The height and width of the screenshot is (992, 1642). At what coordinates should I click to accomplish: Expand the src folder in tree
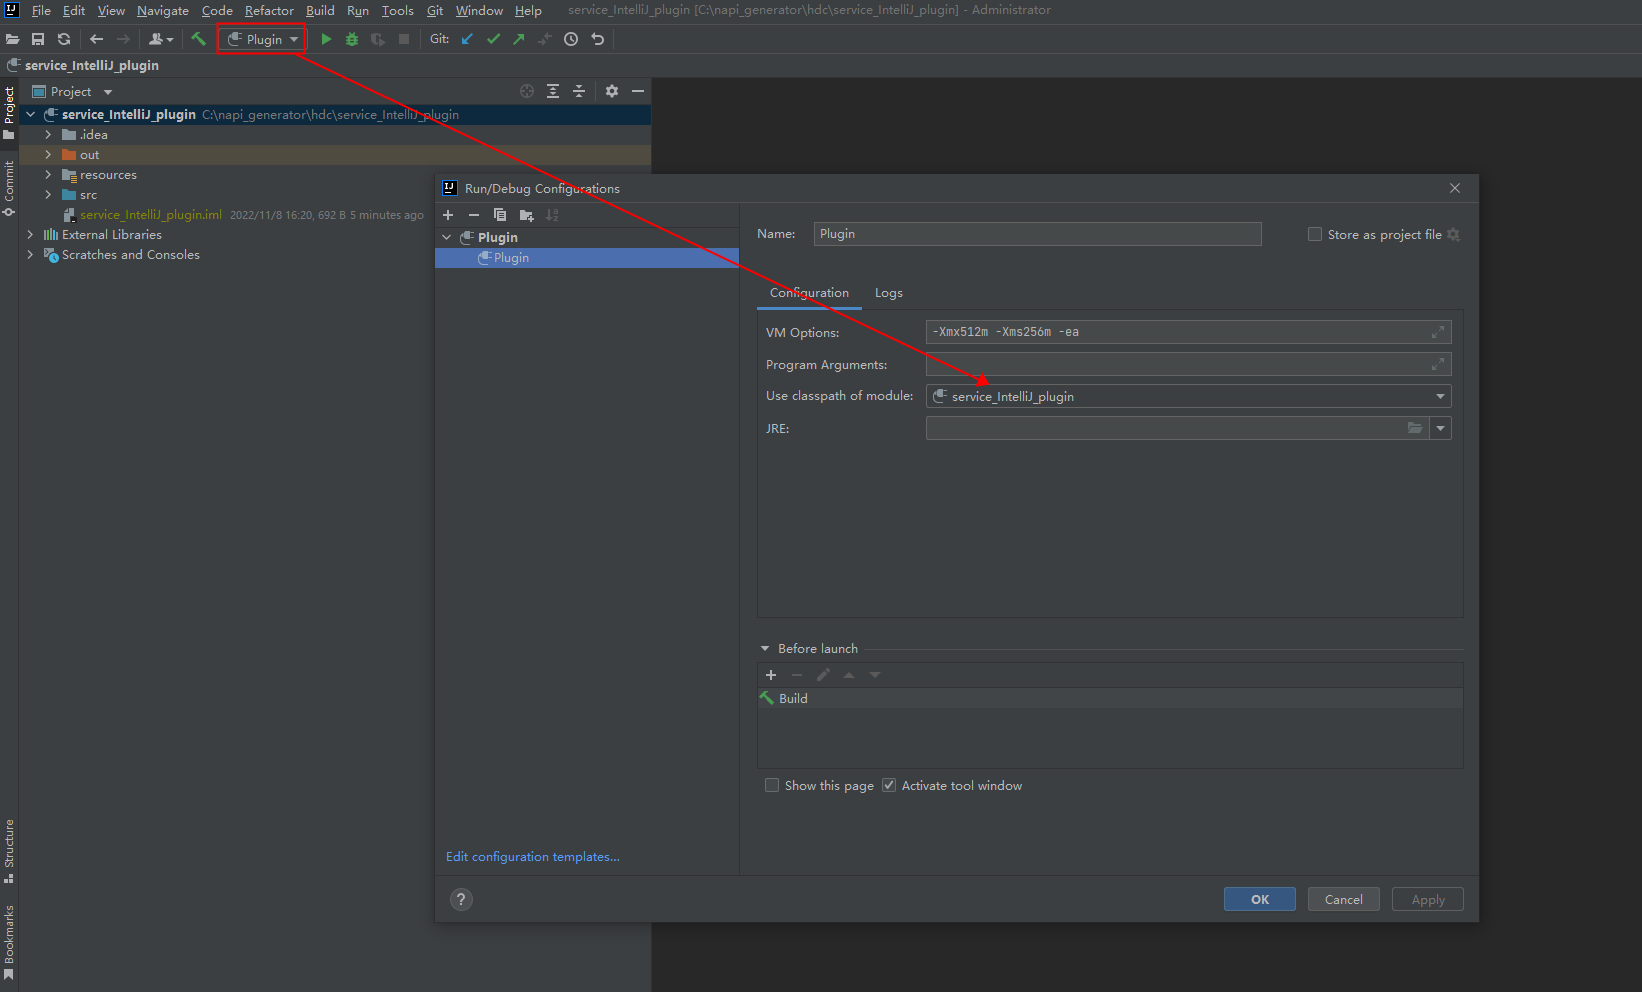click(48, 195)
